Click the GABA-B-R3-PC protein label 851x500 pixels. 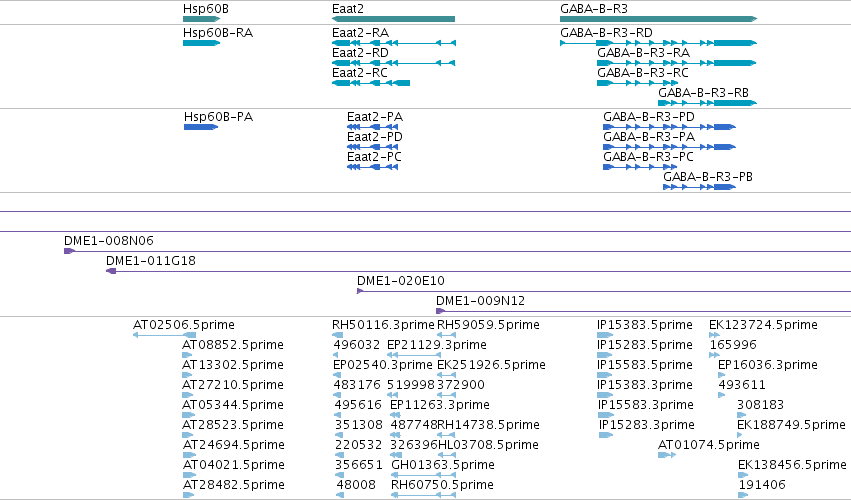point(649,157)
